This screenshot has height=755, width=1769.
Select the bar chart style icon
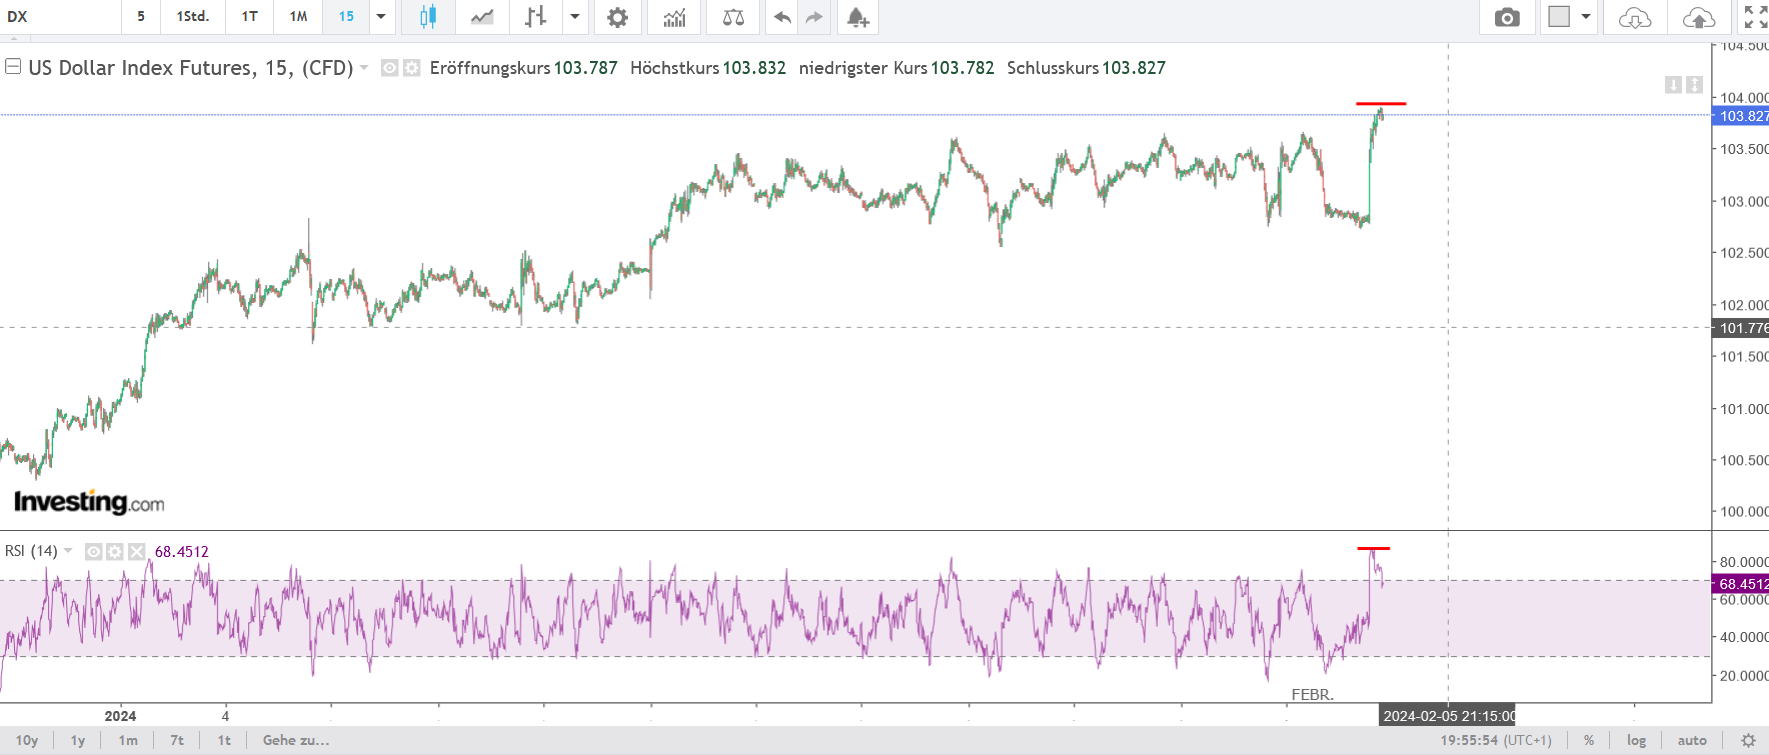tap(536, 17)
